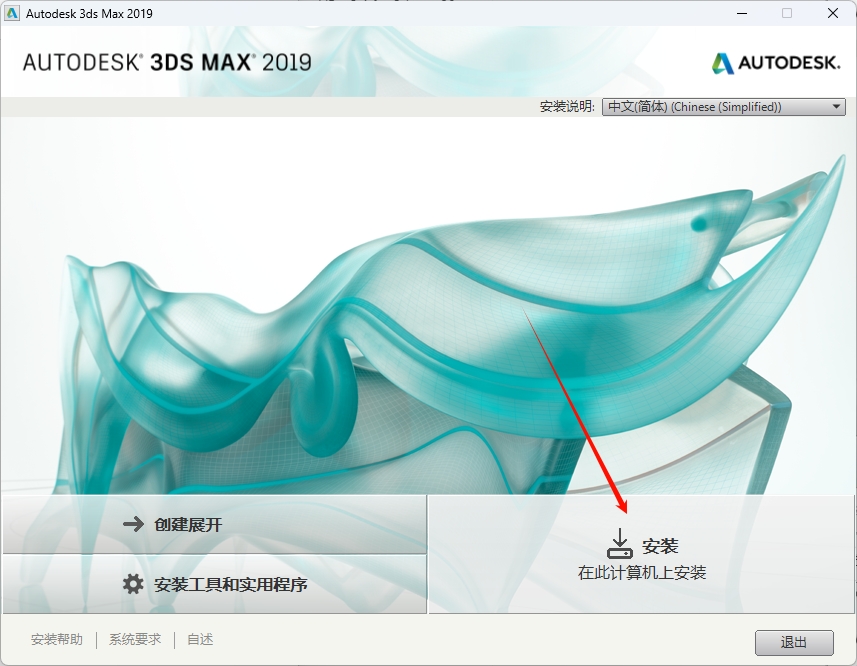Click the red A Autodesk emblem
857x666 pixels.
(x=721, y=61)
